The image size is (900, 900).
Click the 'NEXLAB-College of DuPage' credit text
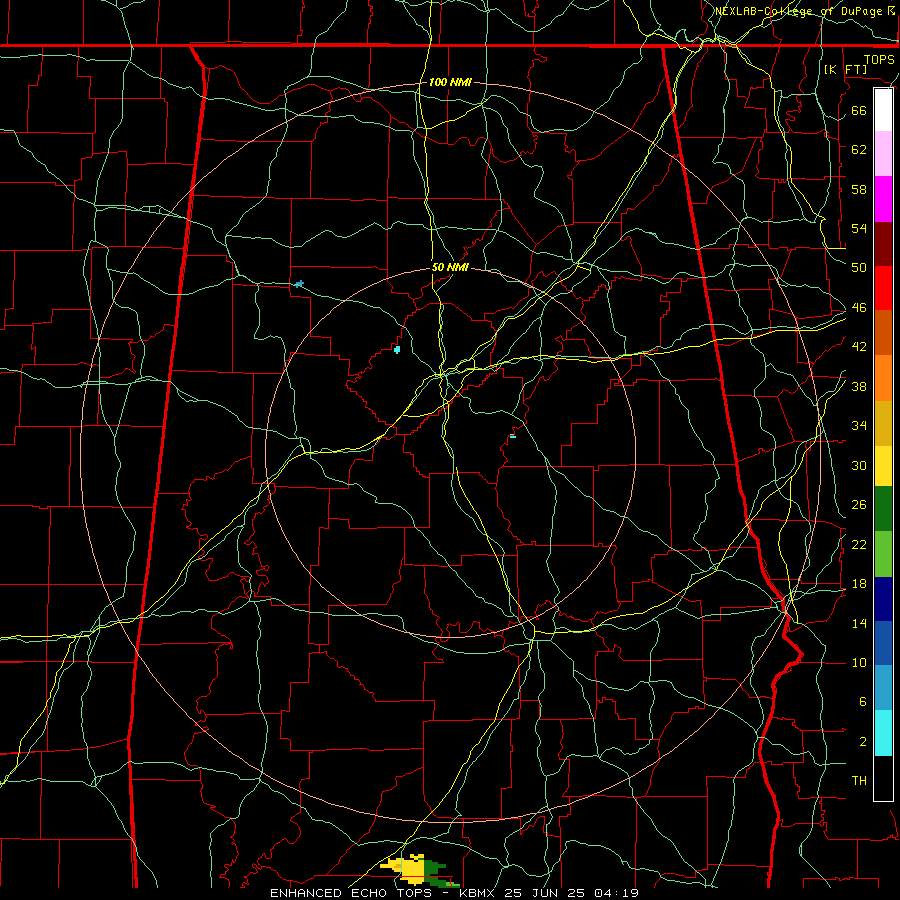pos(799,11)
